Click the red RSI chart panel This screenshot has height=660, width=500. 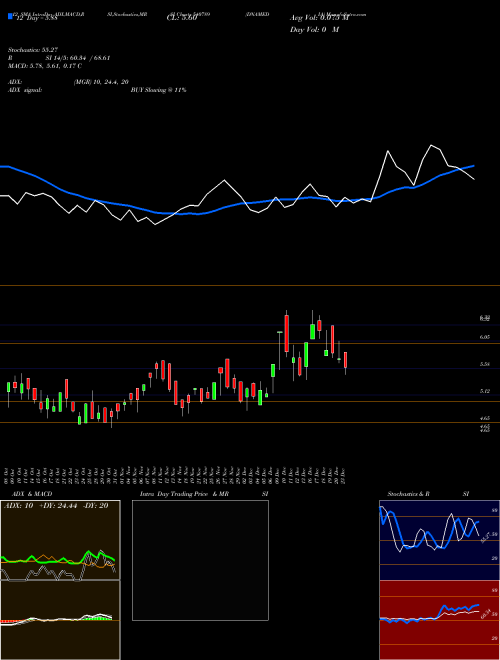point(439,620)
